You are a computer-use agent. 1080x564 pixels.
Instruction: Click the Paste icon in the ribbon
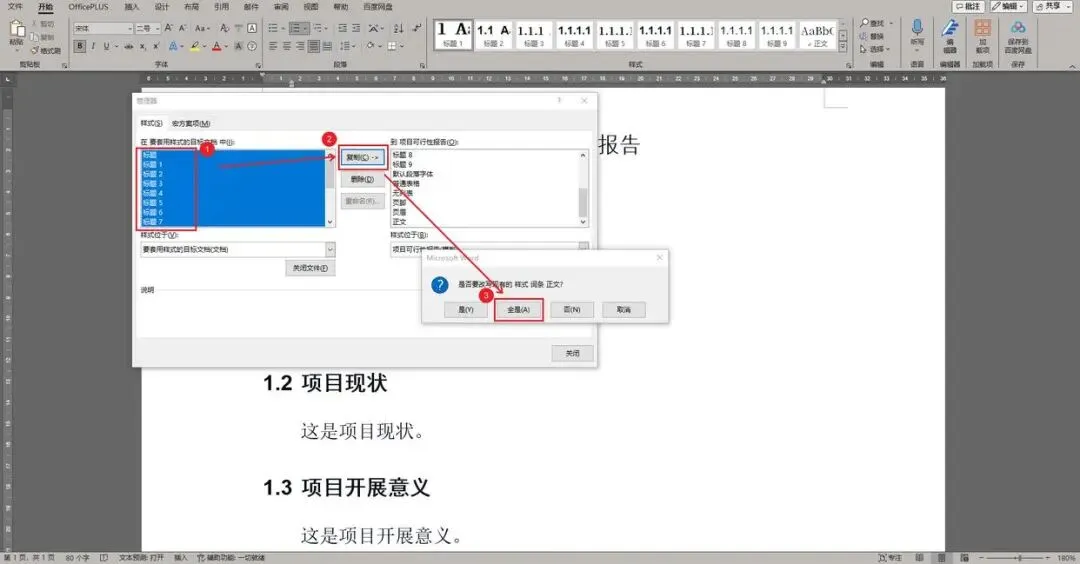pyautogui.click(x=17, y=28)
